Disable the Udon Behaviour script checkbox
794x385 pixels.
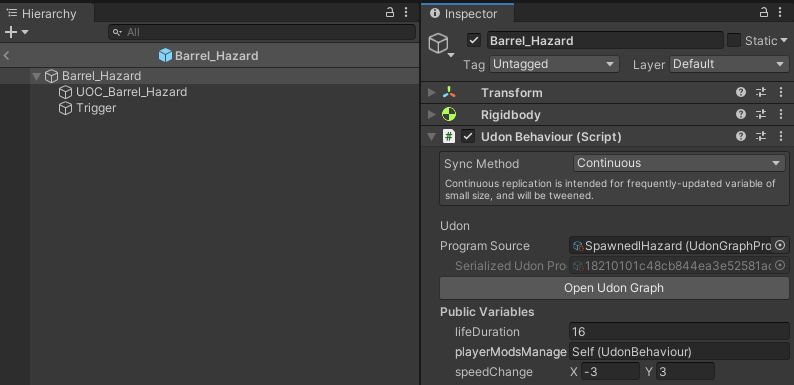pos(468,136)
